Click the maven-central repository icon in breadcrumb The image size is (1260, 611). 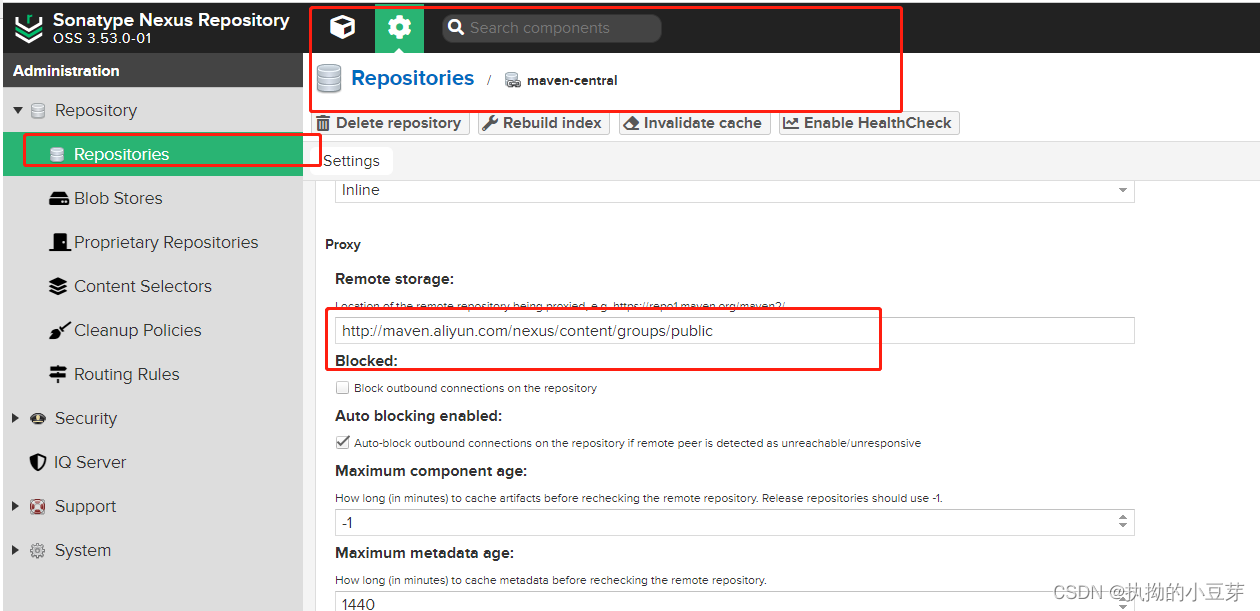[x=513, y=80]
